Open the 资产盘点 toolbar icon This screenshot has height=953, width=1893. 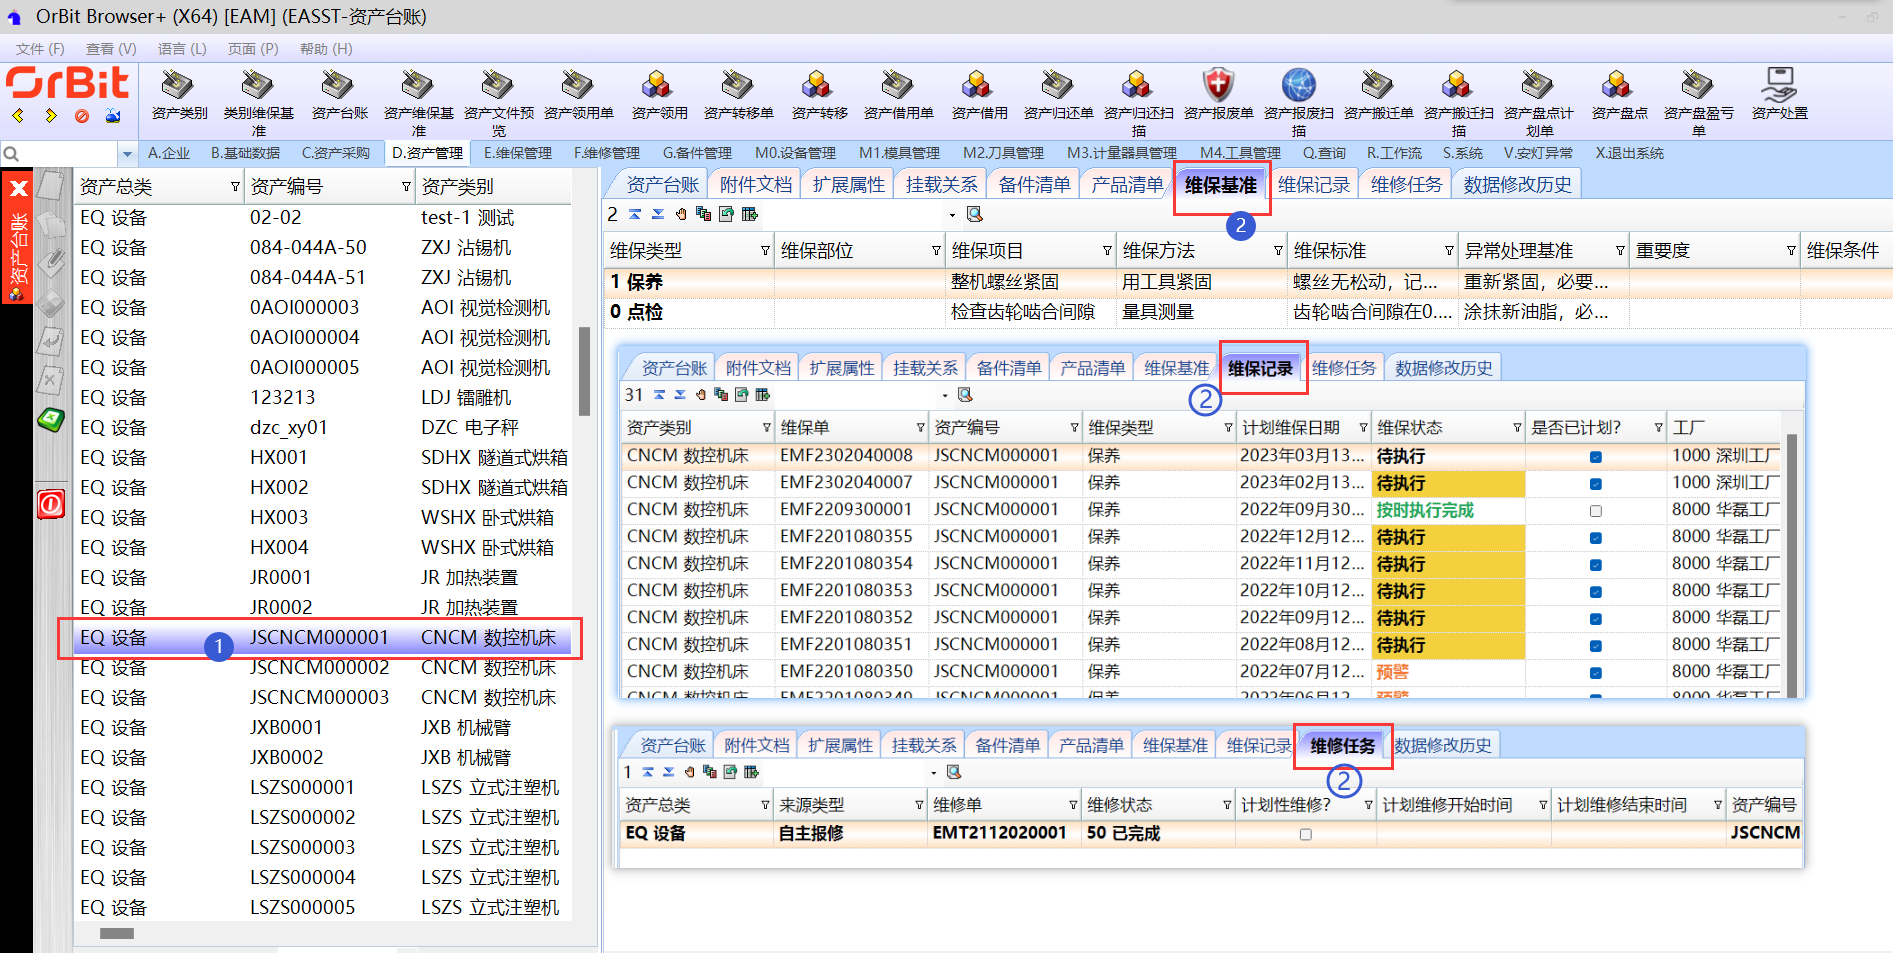(1618, 87)
